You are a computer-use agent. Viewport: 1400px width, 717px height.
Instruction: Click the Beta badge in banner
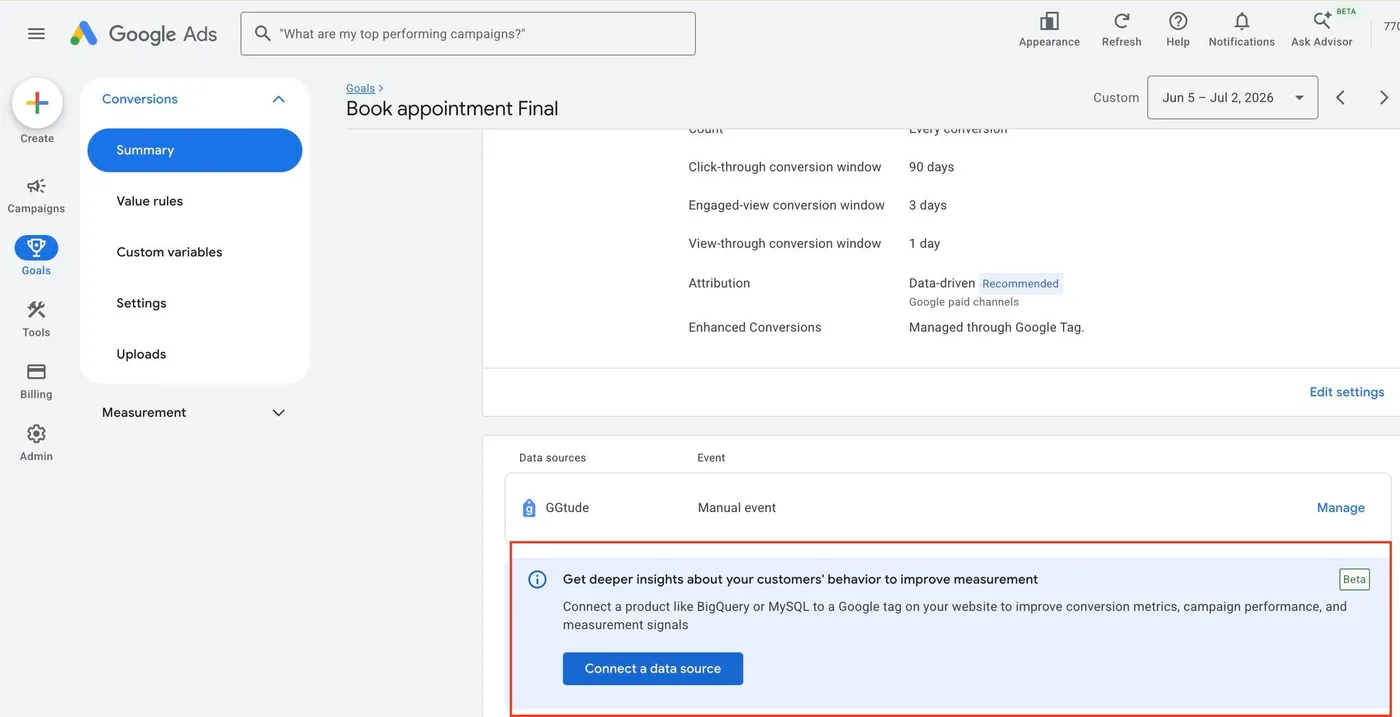click(1354, 579)
